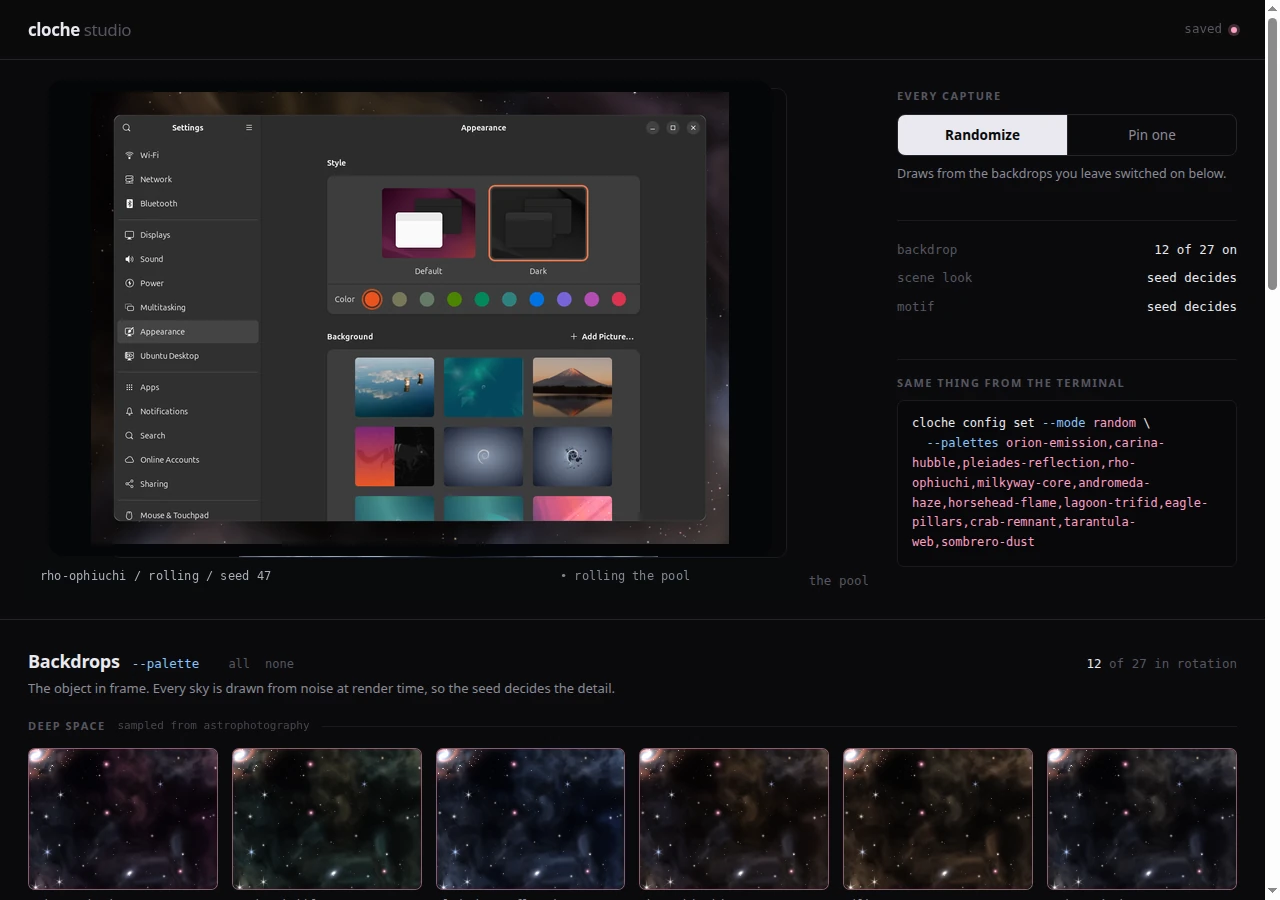Viewport: 1280px width, 900px height.
Task: Select the purple accent color
Action: click(x=564, y=299)
